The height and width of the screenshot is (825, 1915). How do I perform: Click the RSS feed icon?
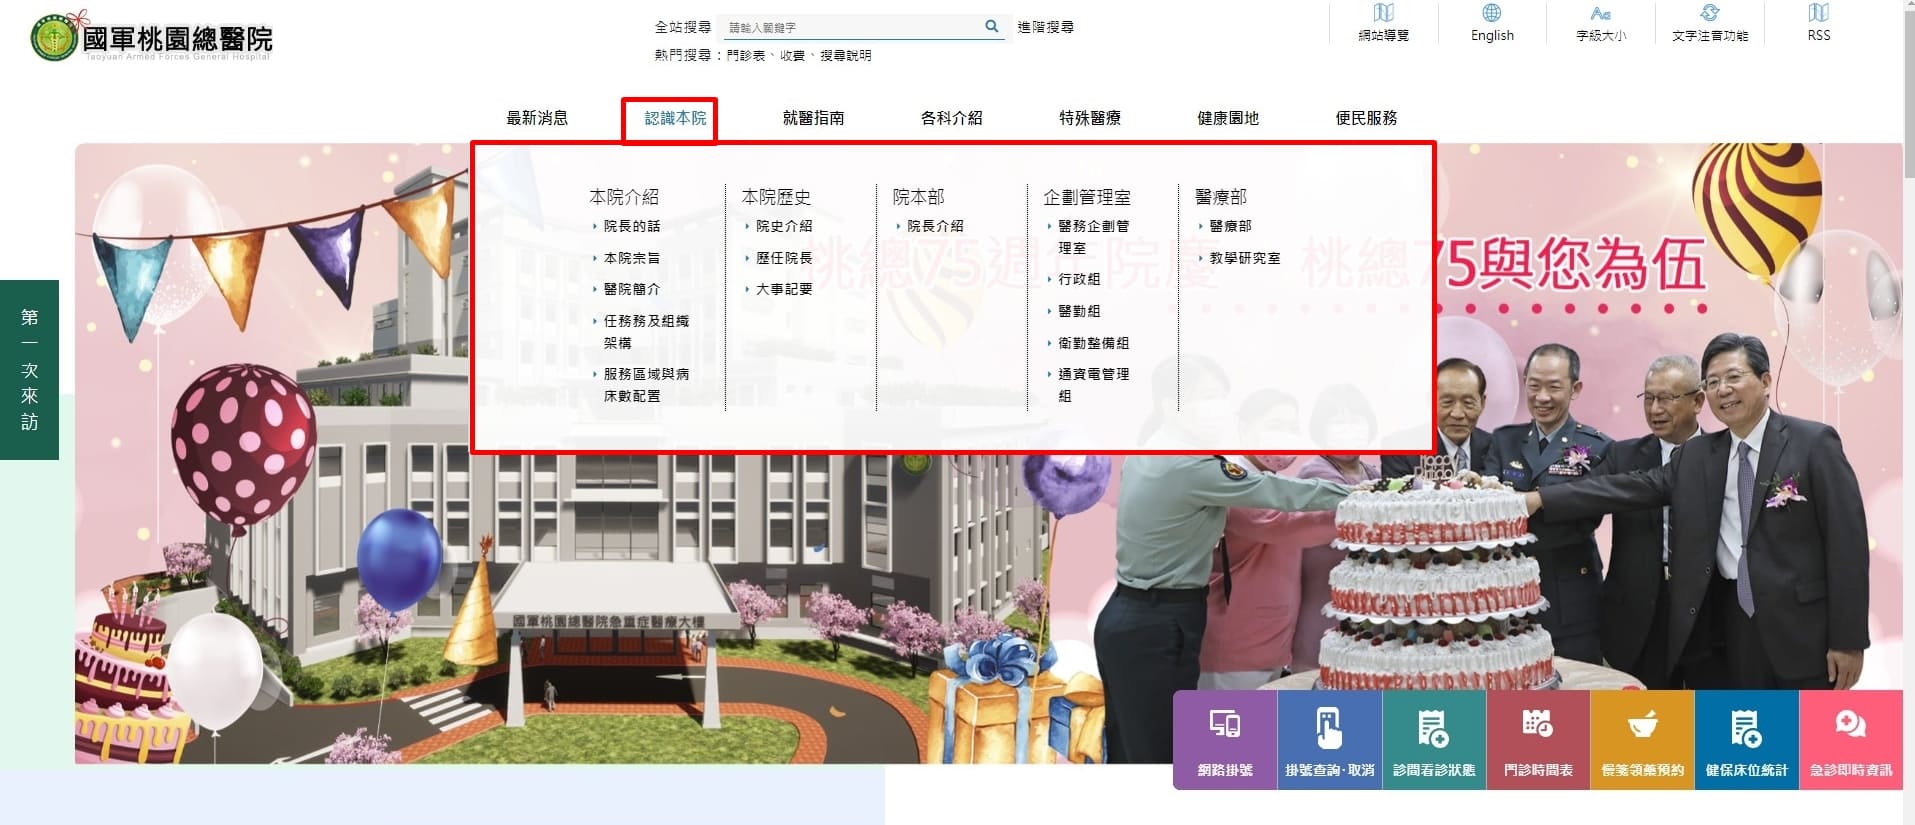coord(1818,23)
